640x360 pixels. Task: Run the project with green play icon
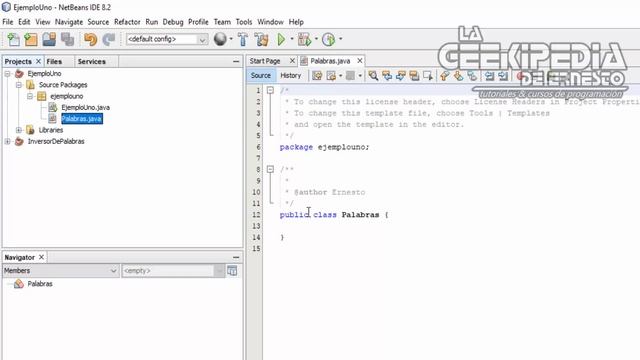coord(281,39)
